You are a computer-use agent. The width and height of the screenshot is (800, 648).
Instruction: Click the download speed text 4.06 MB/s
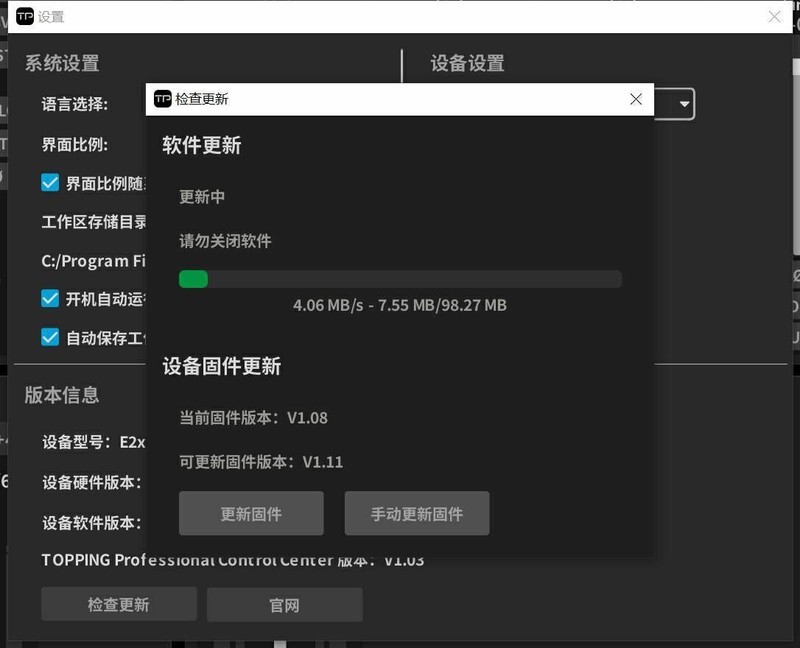[x=329, y=306]
